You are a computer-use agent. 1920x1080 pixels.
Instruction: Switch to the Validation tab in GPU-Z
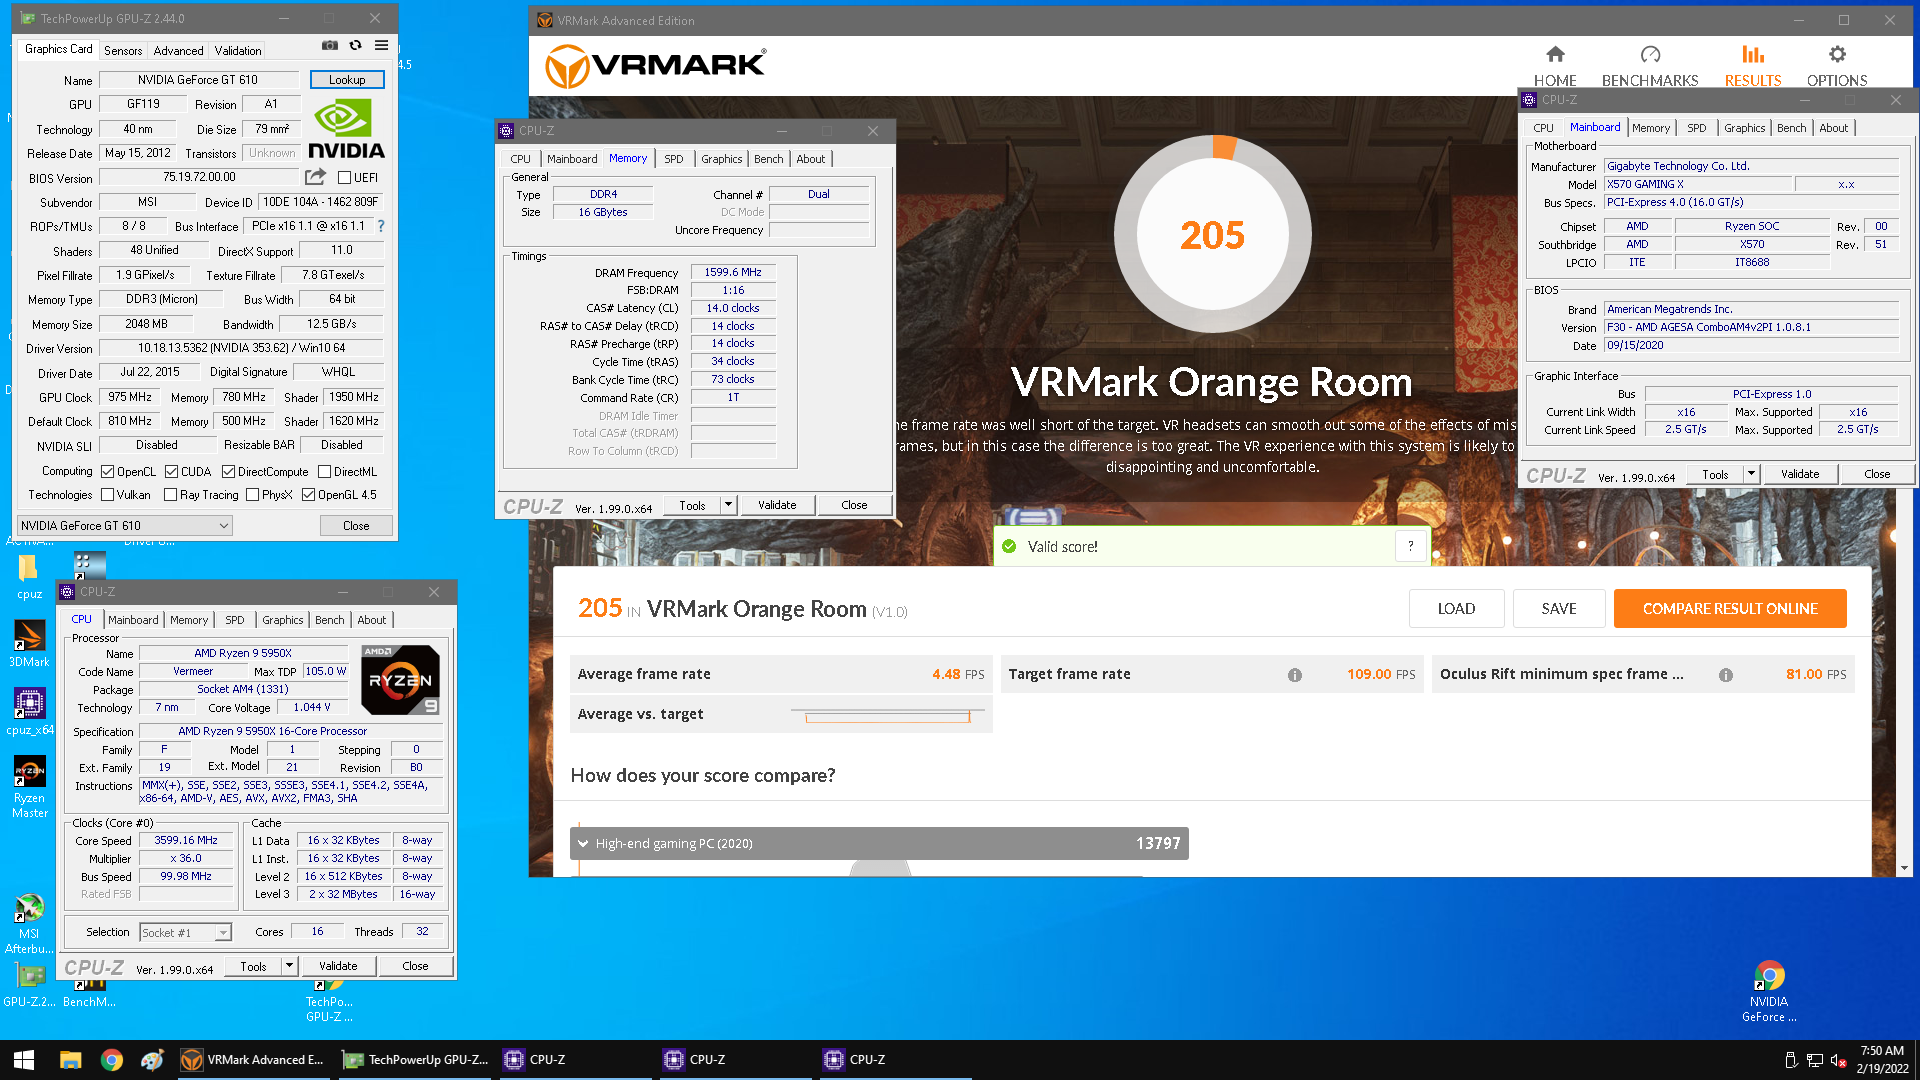[x=238, y=50]
